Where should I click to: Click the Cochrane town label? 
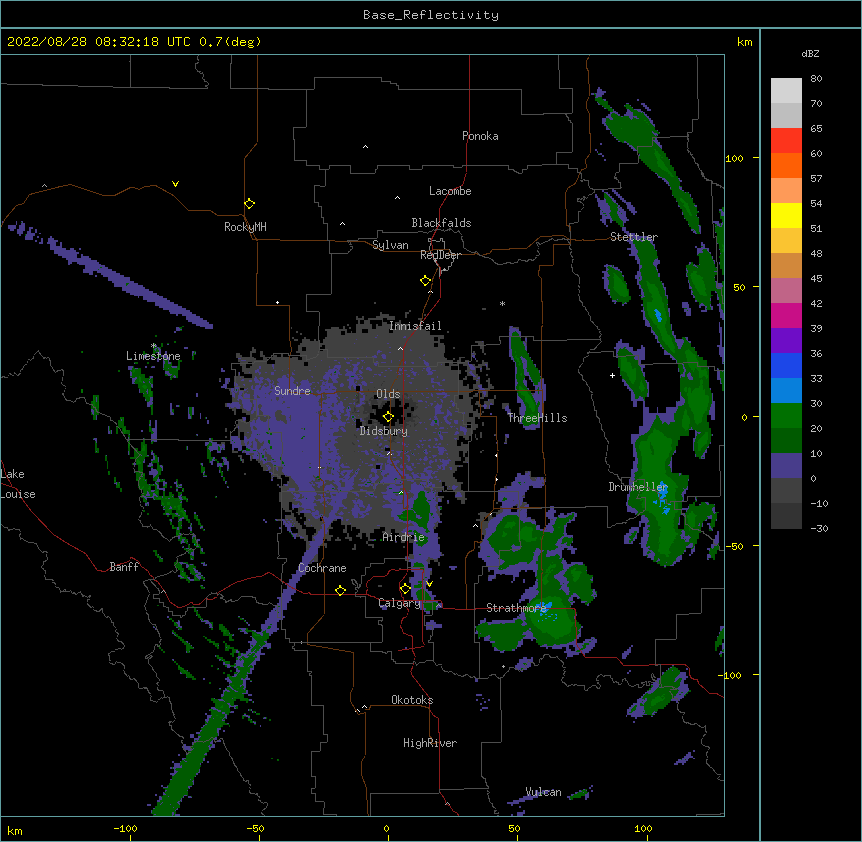pyautogui.click(x=322, y=568)
